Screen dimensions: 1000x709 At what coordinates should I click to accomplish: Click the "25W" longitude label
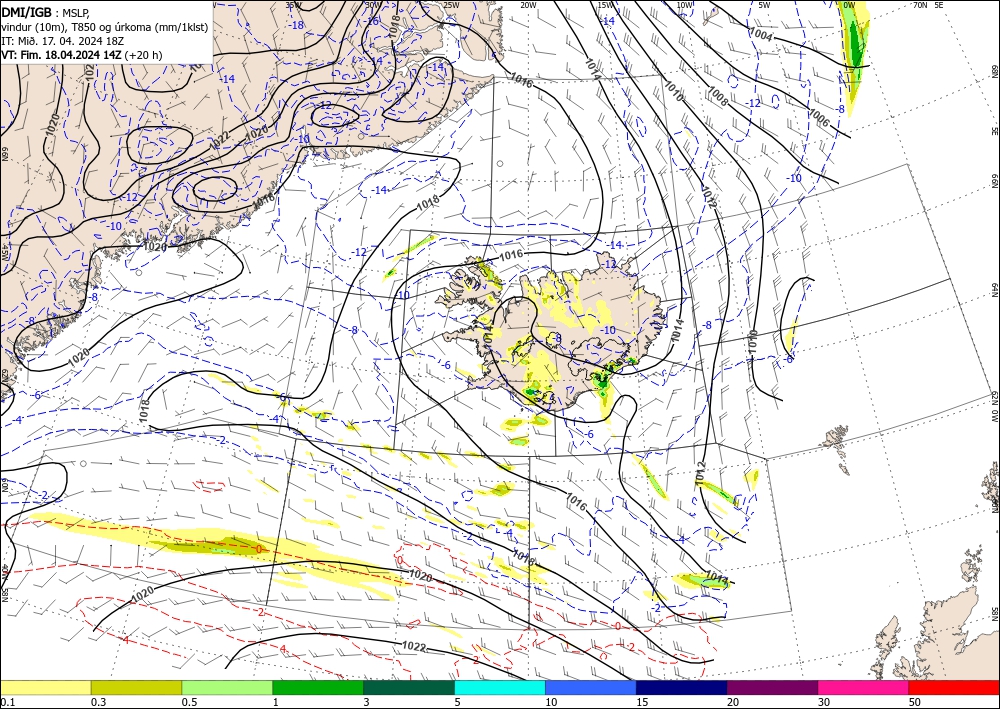(451, 5)
